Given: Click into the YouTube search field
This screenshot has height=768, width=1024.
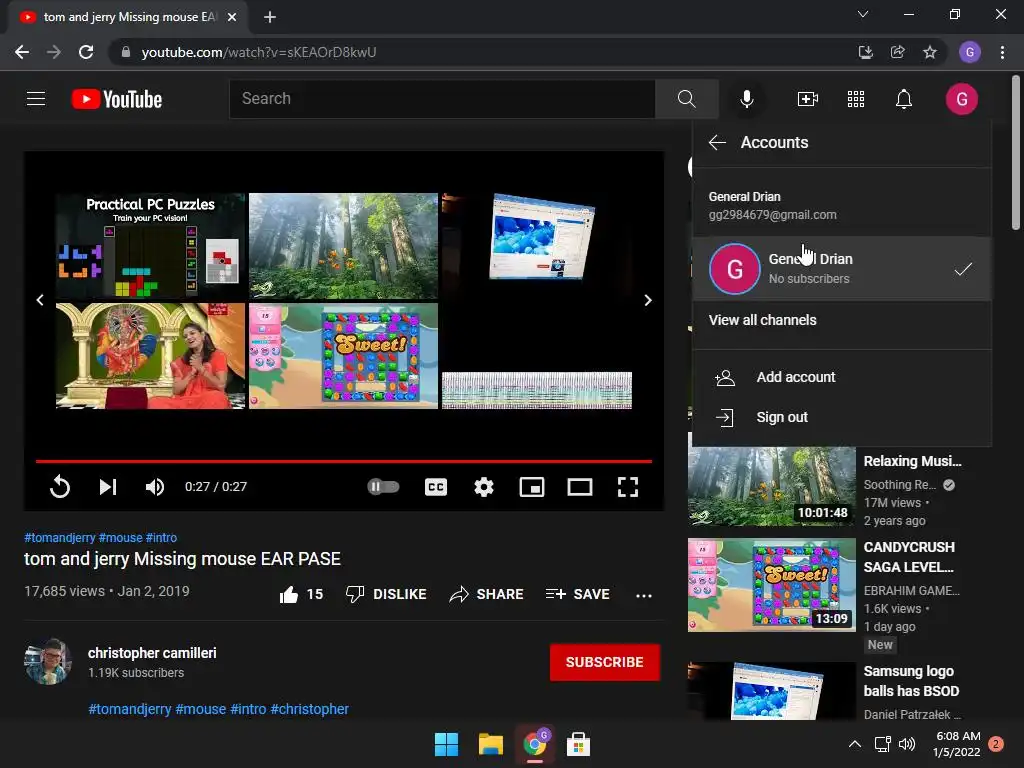Looking at the screenshot, I should pos(442,99).
